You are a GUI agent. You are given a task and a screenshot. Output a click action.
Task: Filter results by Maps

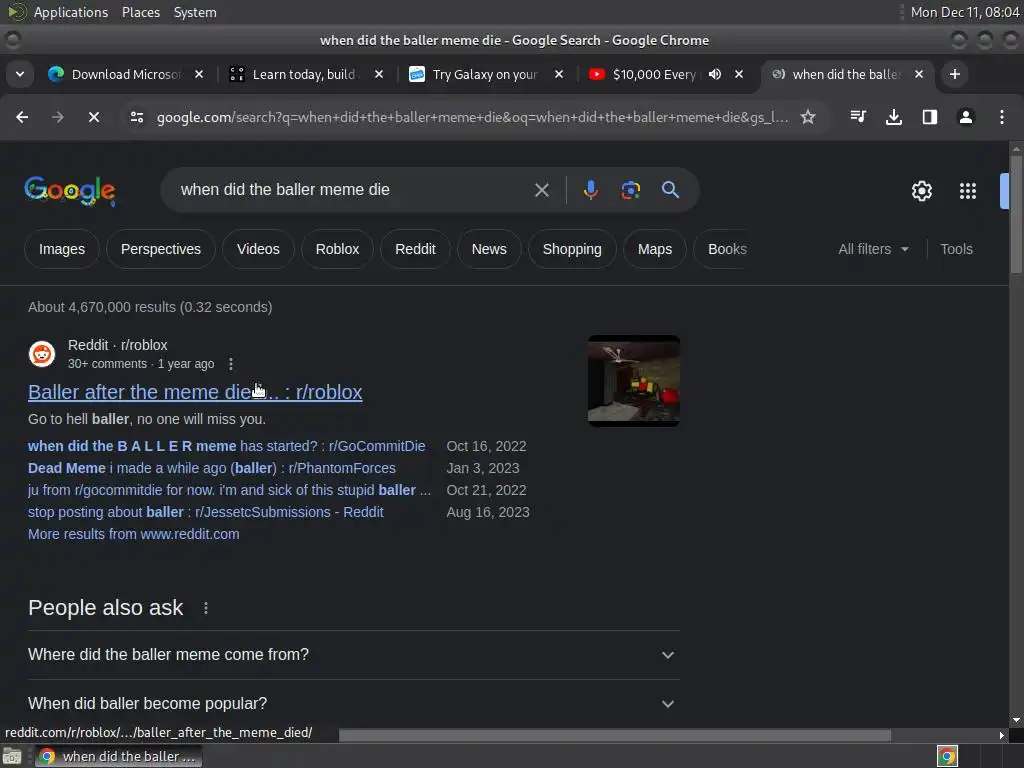[x=654, y=249]
